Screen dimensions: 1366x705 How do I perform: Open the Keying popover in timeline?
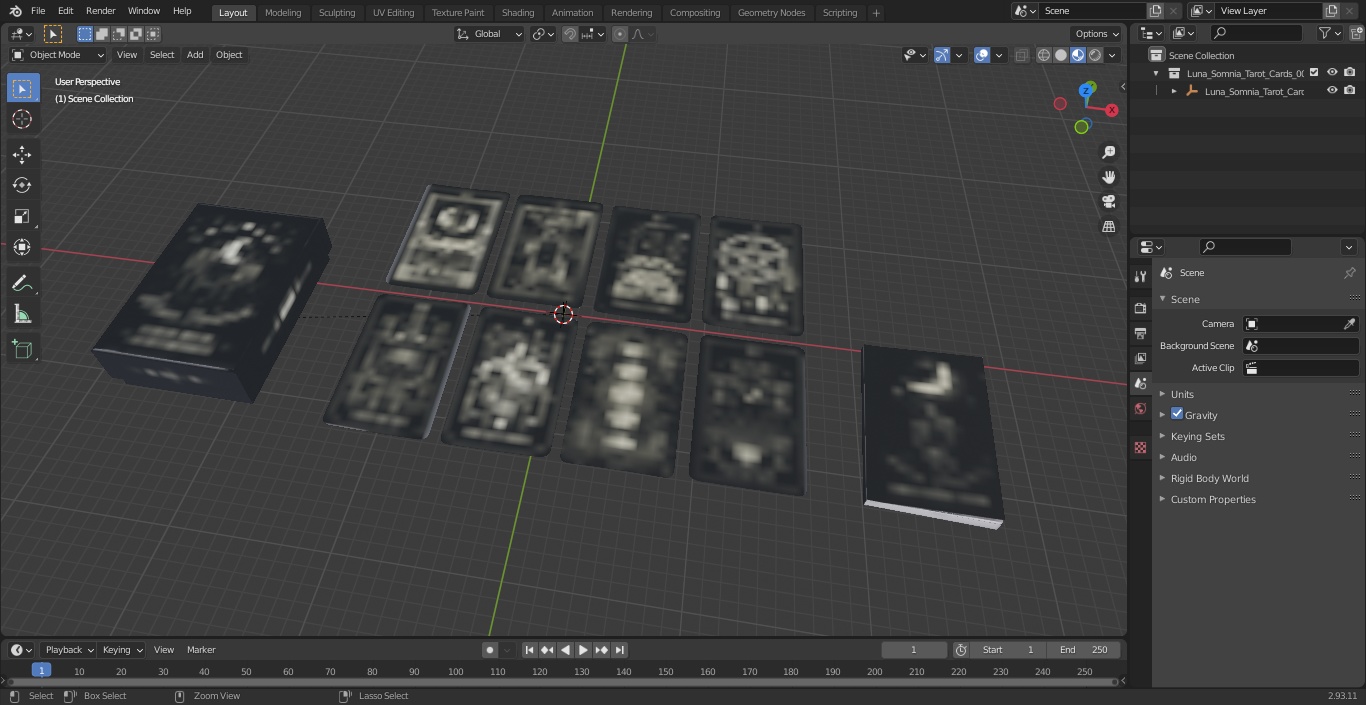(x=122, y=650)
